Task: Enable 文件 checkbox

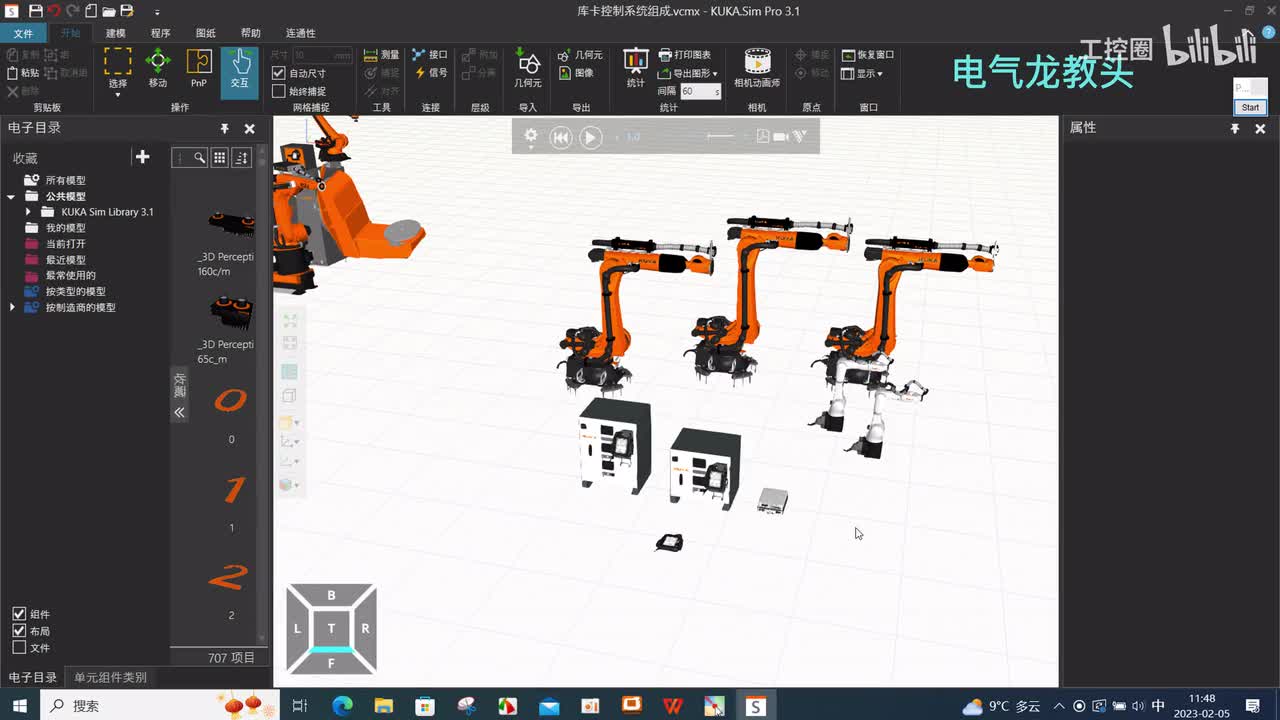Action: (19, 648)
